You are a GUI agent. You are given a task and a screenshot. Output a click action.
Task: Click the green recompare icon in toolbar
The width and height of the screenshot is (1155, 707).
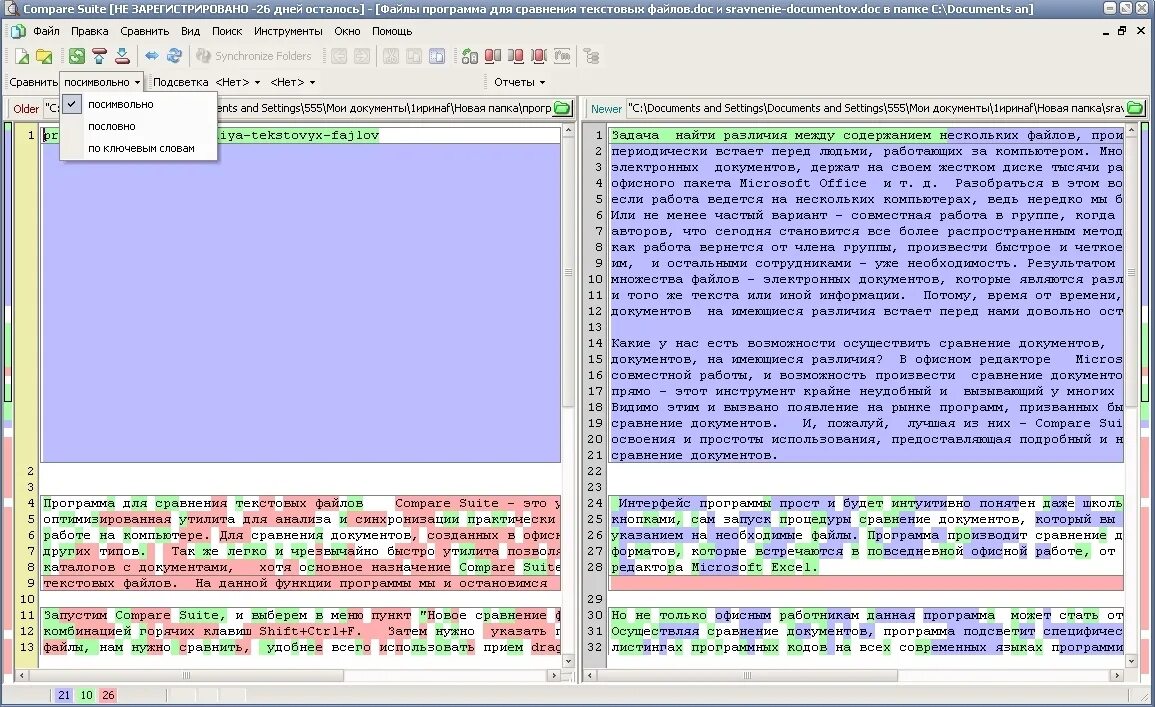[77, 56]
